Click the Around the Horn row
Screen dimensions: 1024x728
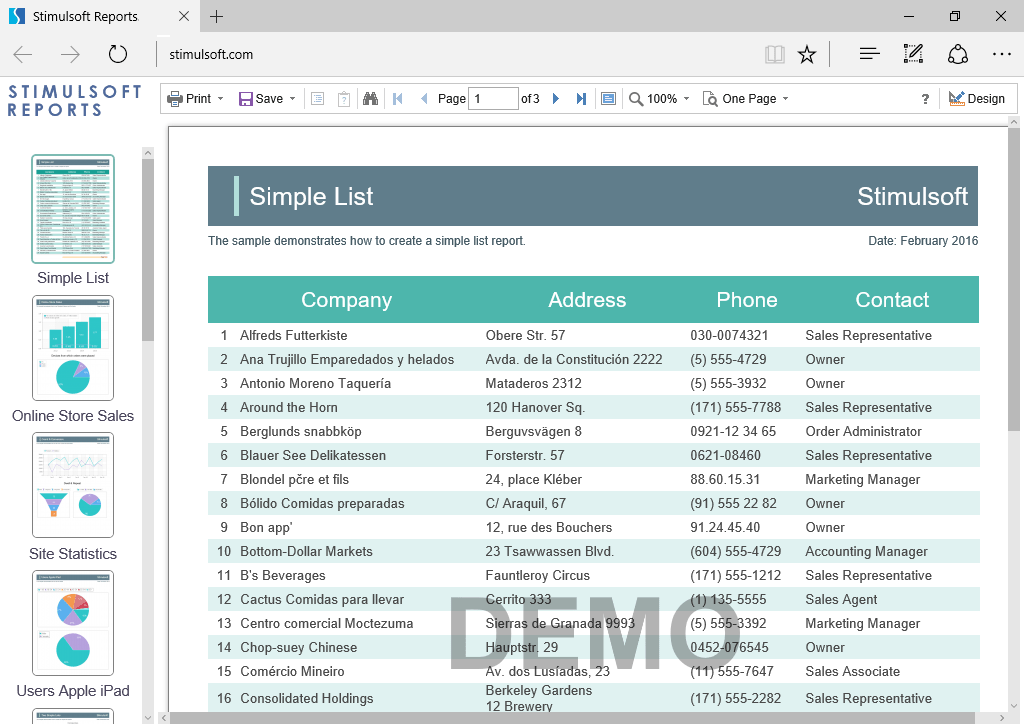594,407
